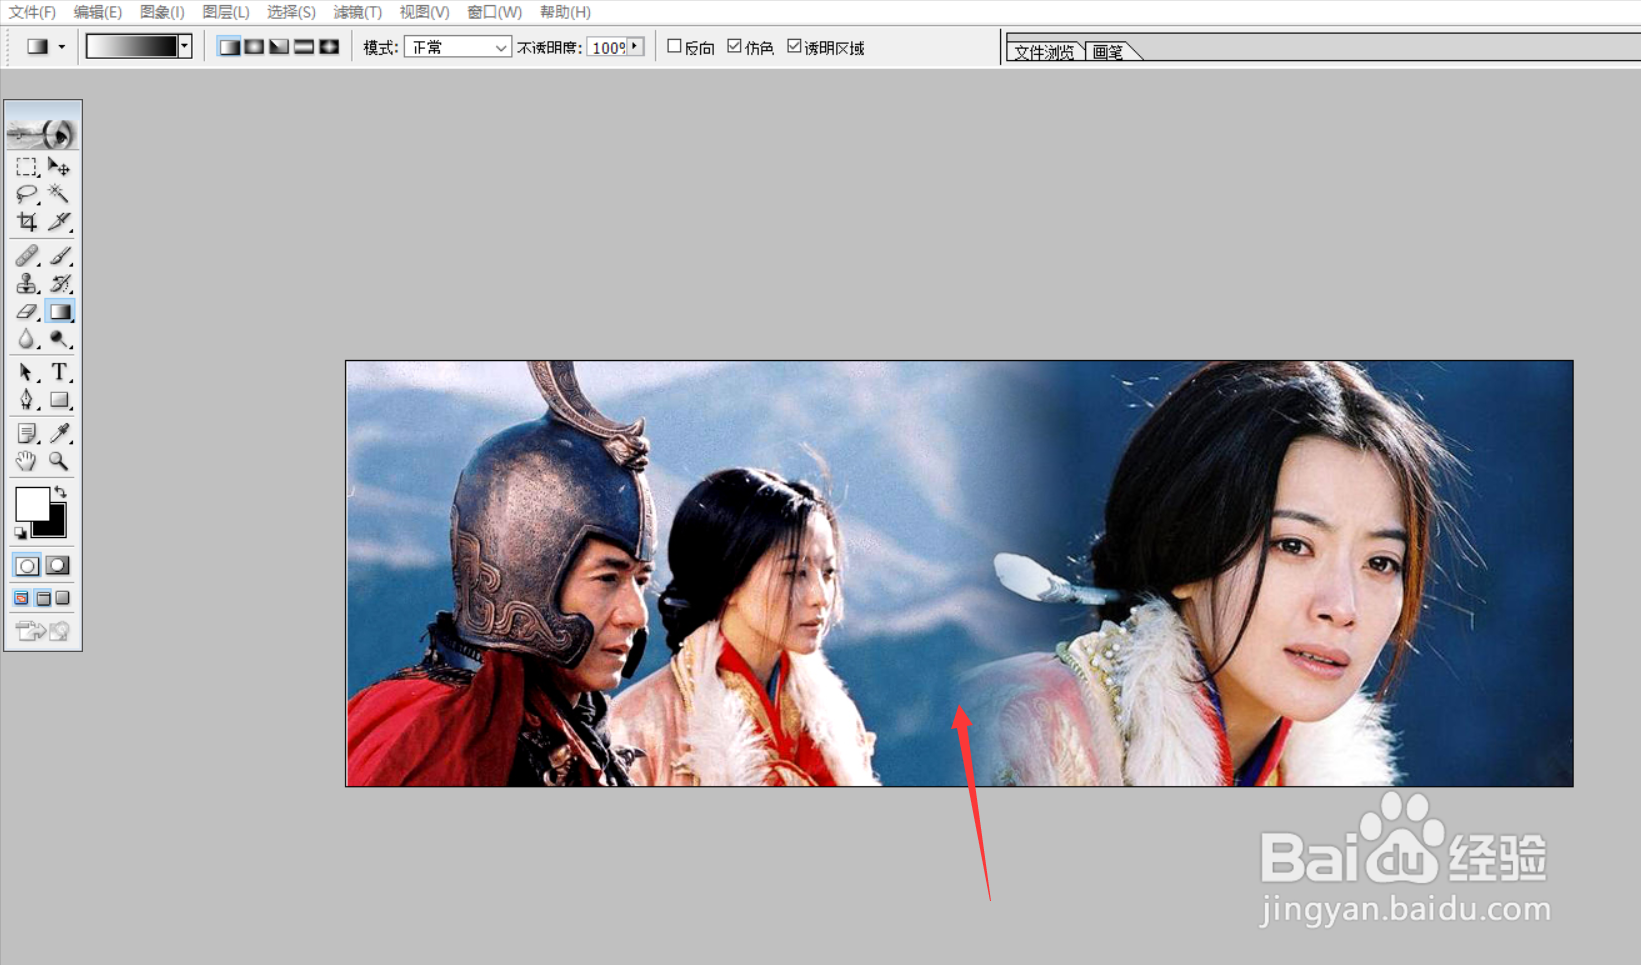Select the Slice tool

59,221
